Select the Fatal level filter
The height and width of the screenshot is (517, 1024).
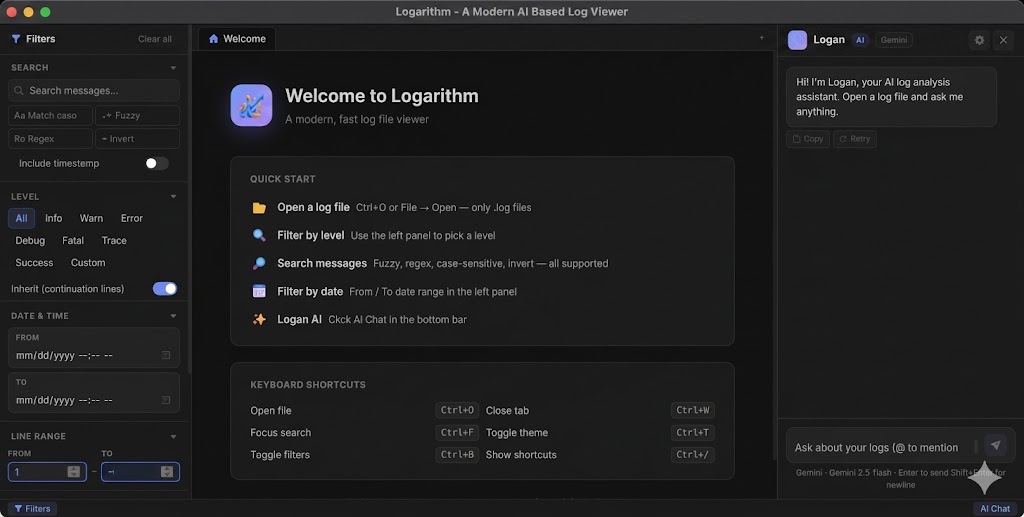(73, 240)
